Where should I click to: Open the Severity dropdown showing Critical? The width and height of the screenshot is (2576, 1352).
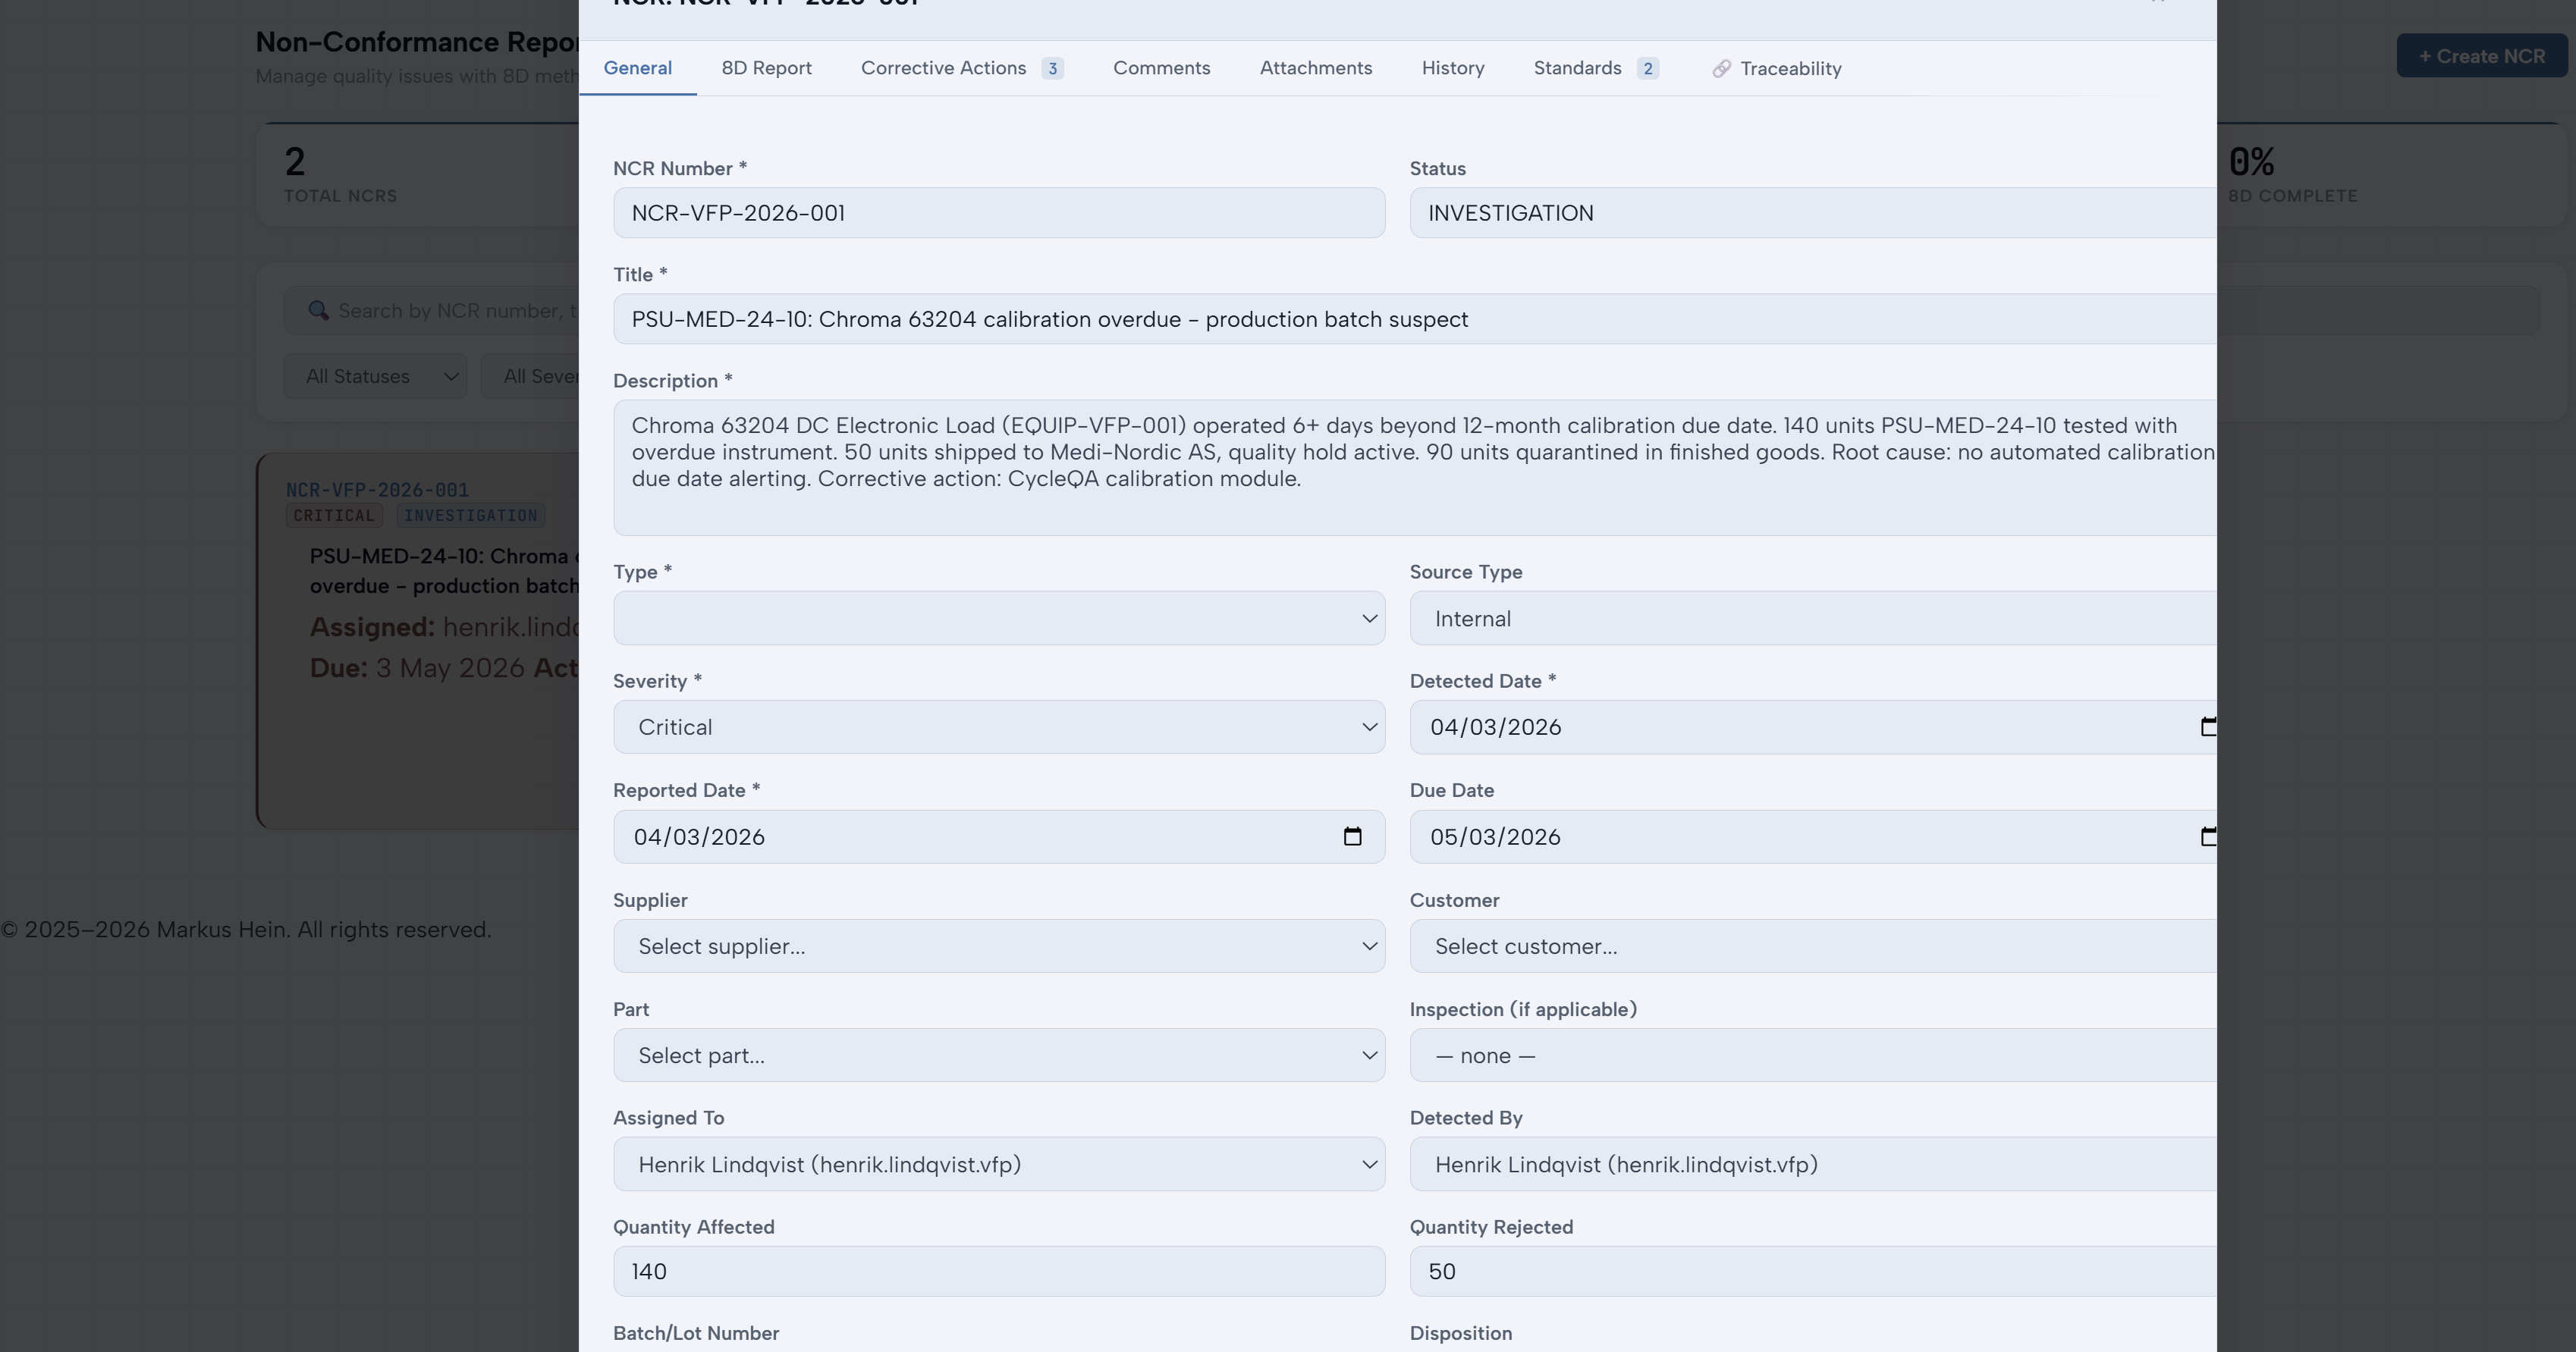998,727
